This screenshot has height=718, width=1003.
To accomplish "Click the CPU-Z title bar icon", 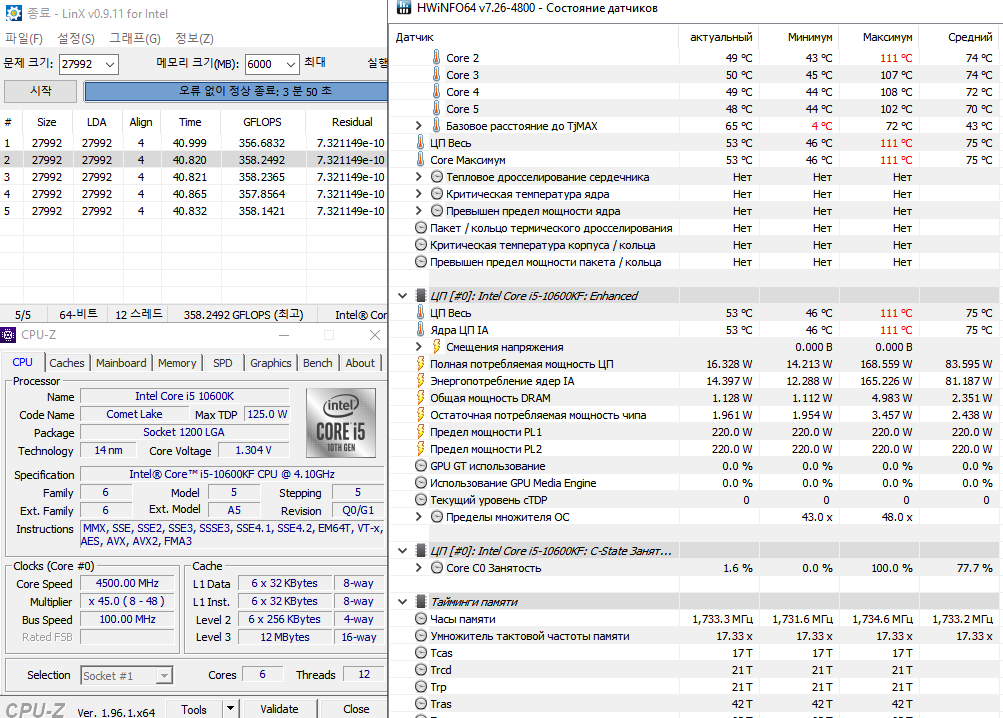I will pos(8,335).
